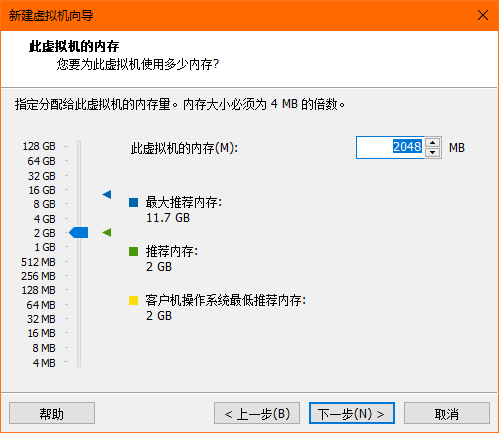Viewport: 499px width, 433px height.
Task: Click the 4 MB label on memory scale
Action: (44, 363)
